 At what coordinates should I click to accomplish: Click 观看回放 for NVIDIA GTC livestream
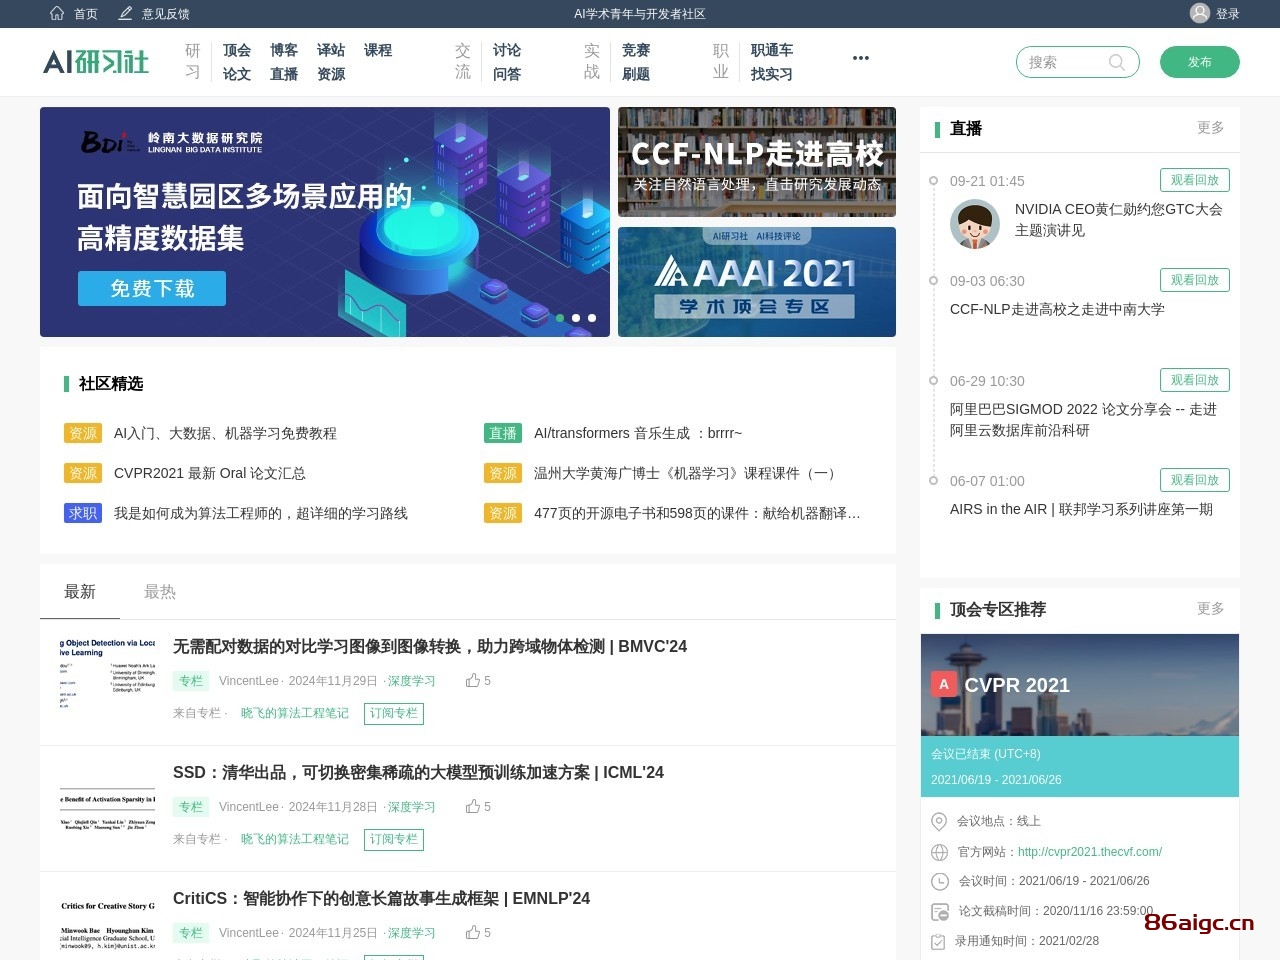click(1195, 180)
